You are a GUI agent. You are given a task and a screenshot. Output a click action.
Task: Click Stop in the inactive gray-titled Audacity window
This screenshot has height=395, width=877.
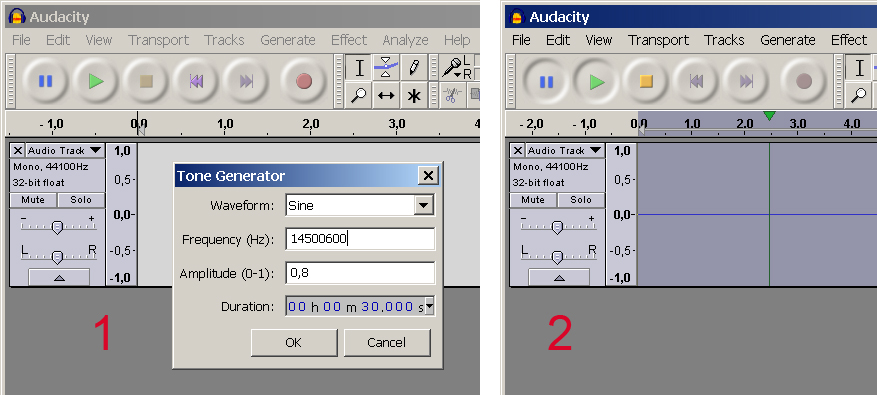point(146,82)
